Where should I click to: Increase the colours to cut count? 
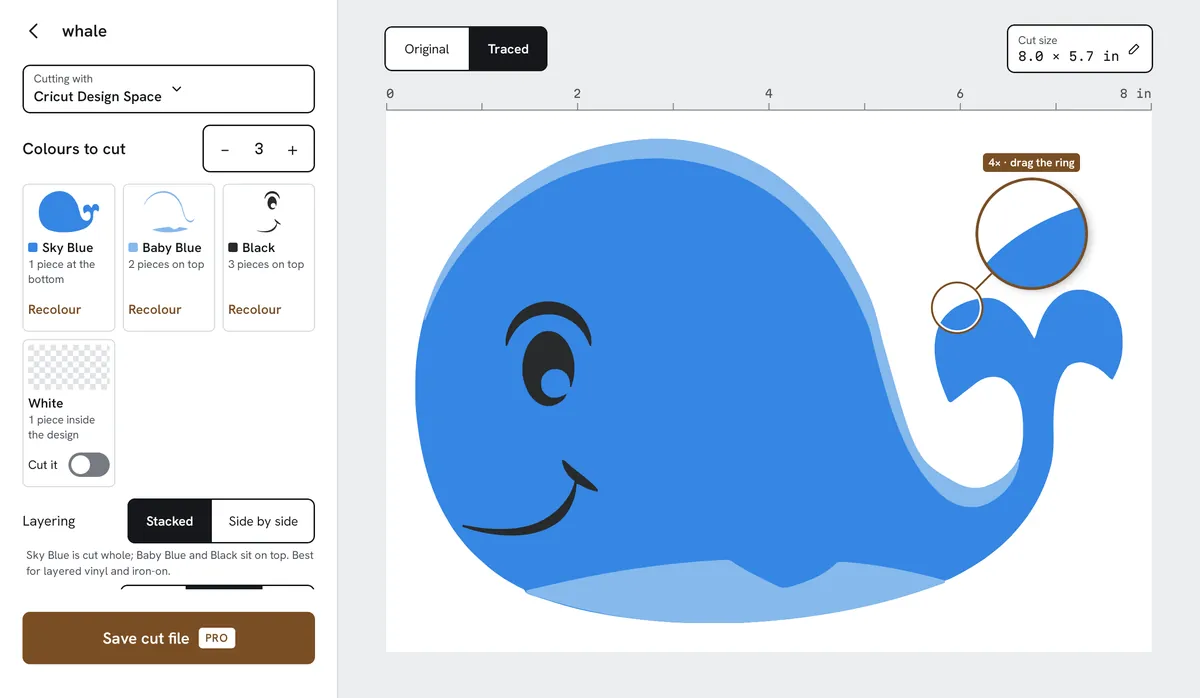(x=292, y=149)
